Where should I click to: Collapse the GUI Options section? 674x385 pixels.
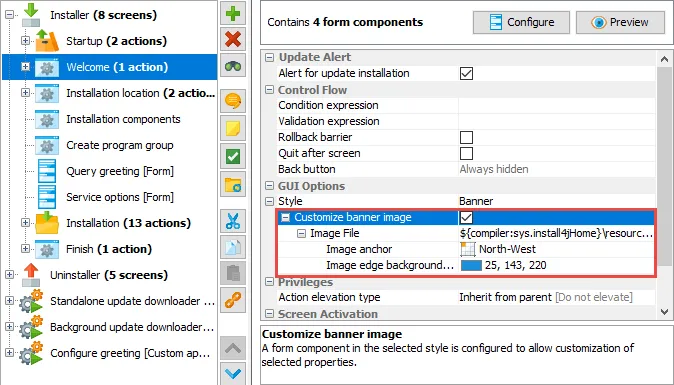pos(270,186)
